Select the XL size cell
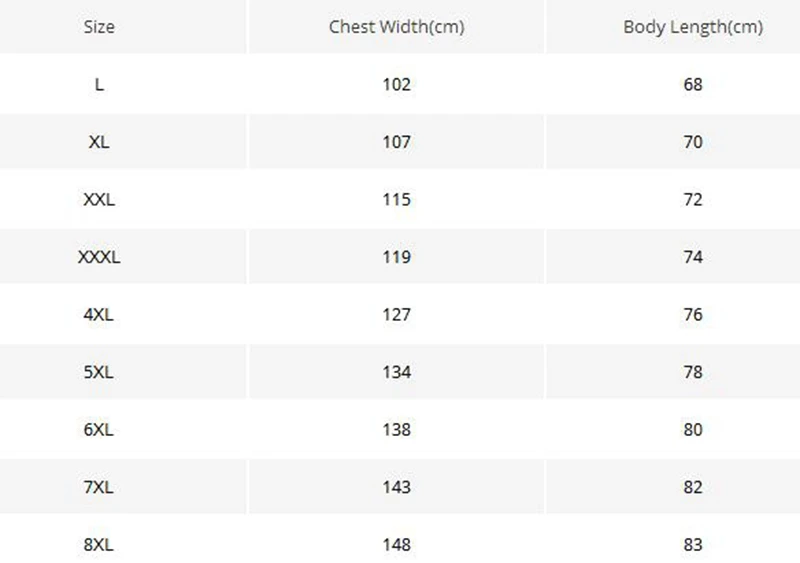This screenshot has height=563, width=800. pos(99,142)
